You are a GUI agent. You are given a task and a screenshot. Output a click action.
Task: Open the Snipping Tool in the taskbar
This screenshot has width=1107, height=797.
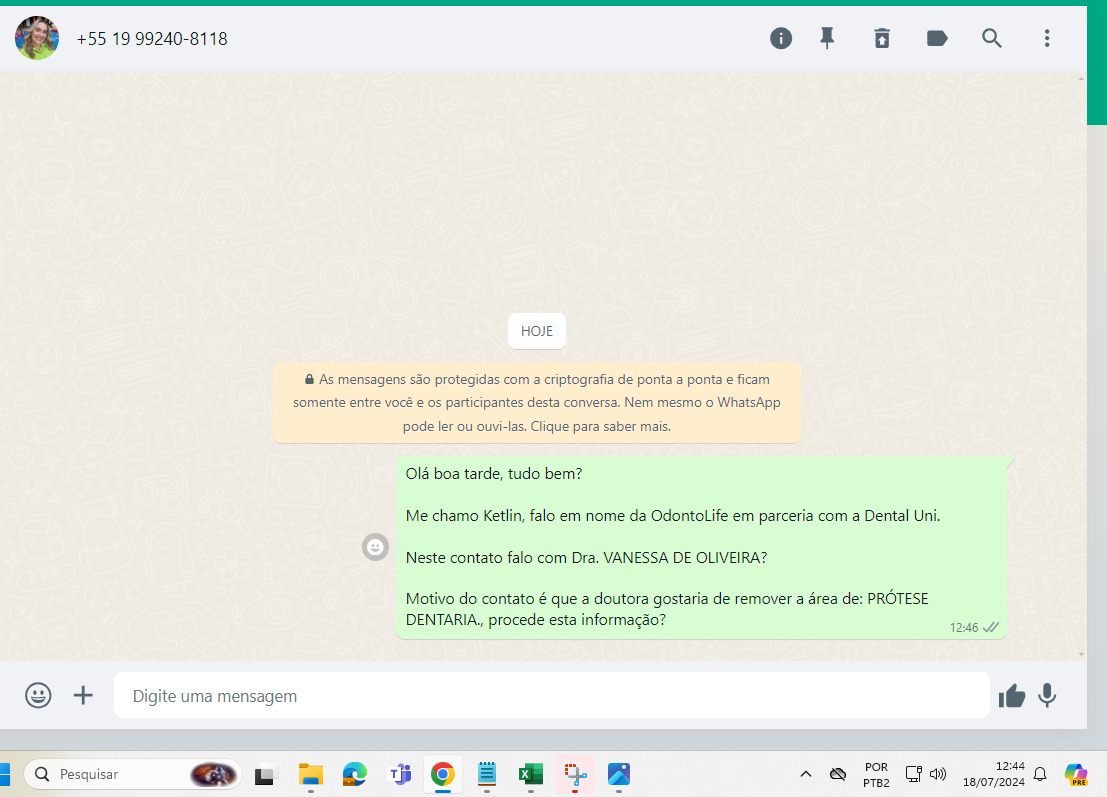(575, 774)
